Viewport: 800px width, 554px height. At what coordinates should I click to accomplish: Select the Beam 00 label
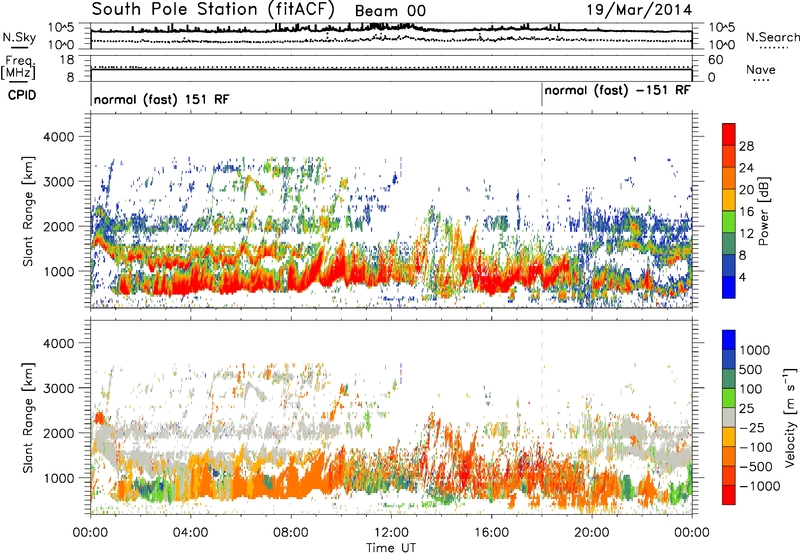point(390,11)
